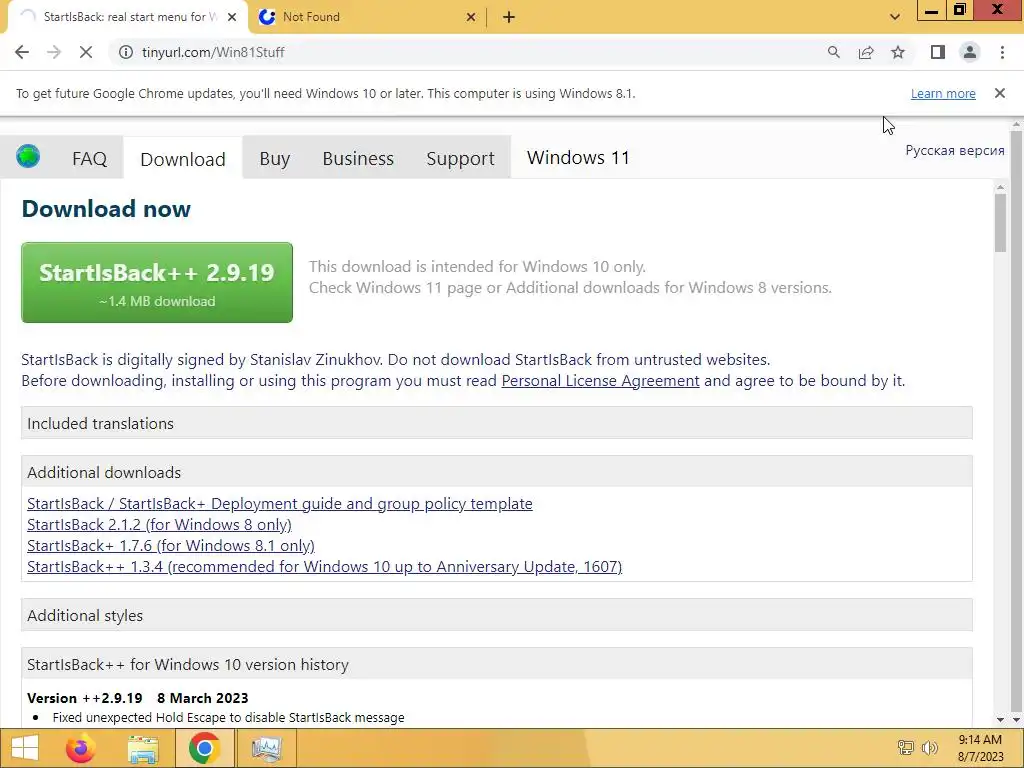Open the Chrome profile avatar

coord(970,52)
